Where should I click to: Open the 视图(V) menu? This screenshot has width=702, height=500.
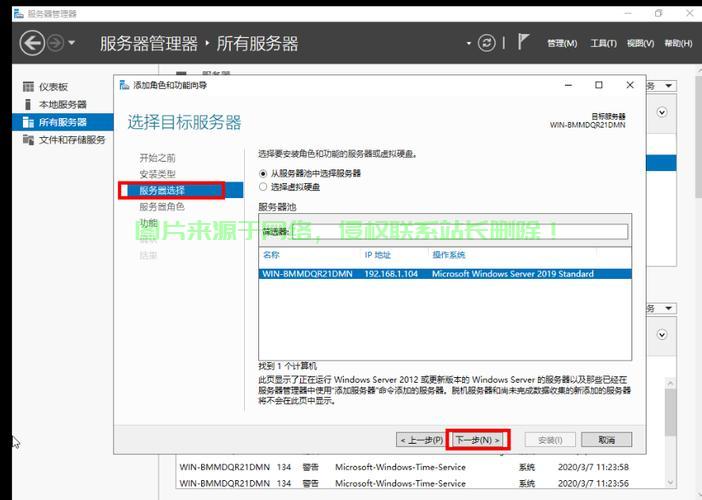[x=640, y=43]
